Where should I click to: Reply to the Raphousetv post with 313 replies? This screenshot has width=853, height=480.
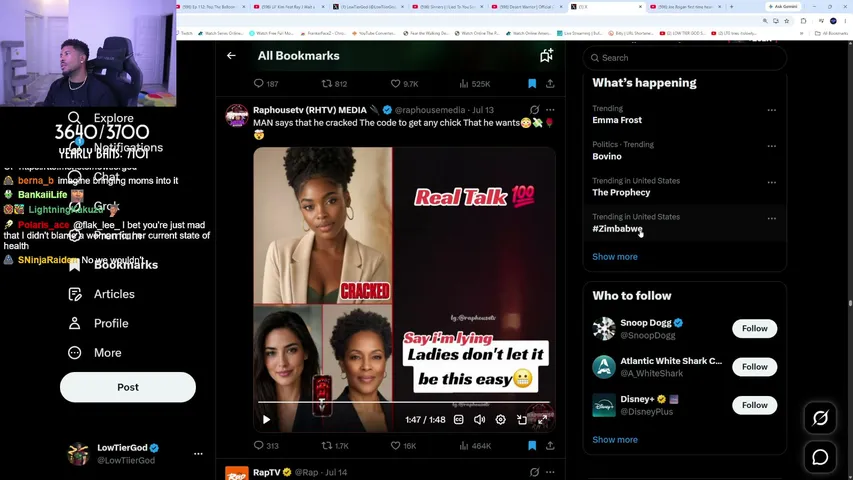pyautogui.click(x=266, y=445)
